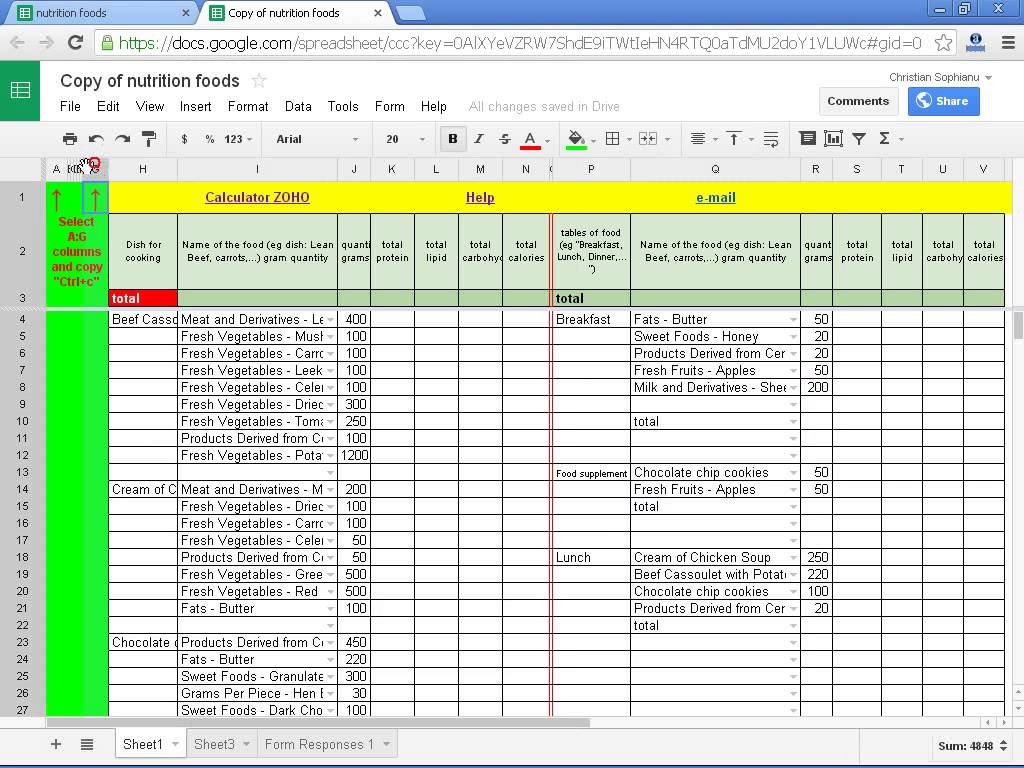Open the Format menu

(x=248, y=106)
